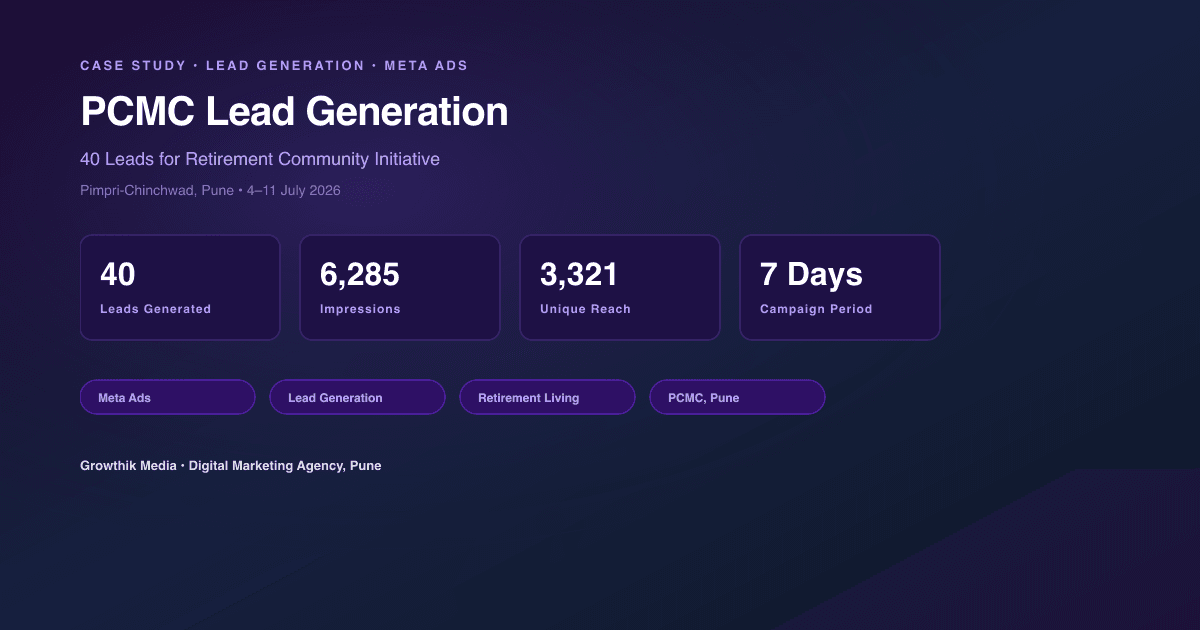Click the 40 Leads for Retirement Community subtitle
Viewport: 1200px width, 630px height.
260,159
